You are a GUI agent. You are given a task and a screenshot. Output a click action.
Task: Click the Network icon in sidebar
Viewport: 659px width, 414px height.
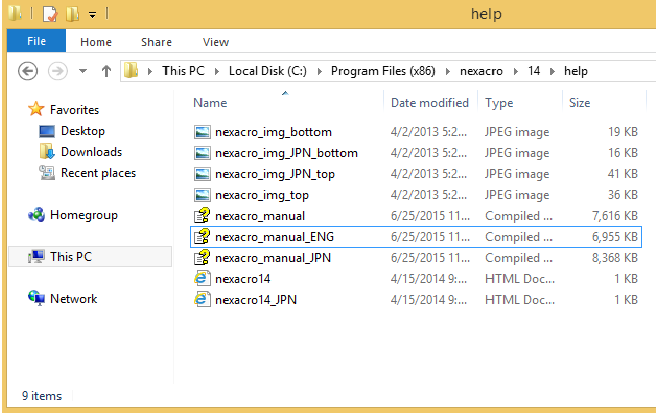point(36,298)
